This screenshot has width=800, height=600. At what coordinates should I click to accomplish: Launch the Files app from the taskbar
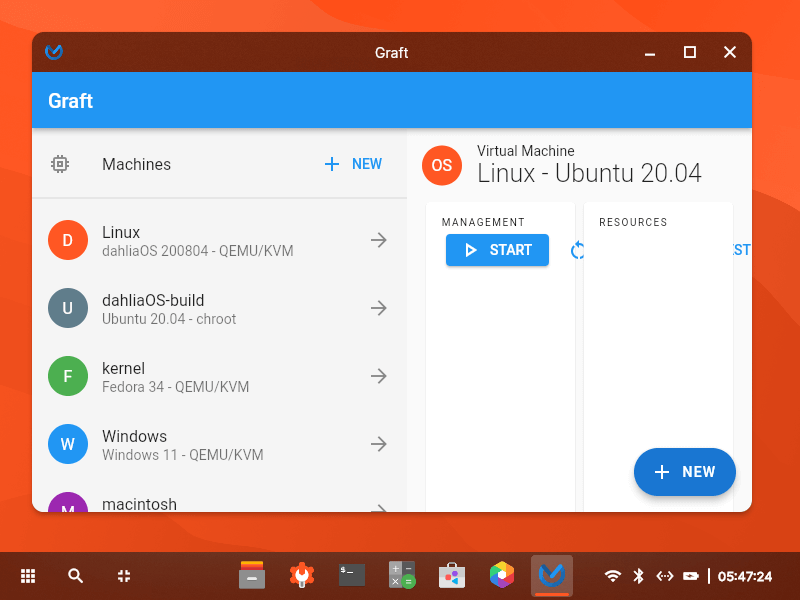point(252,575)
